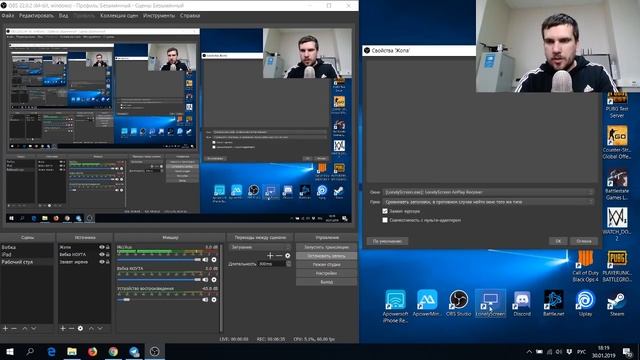This screenshot has width=640, height=360.
Task: Open the Вид menu
Action: pos(63,16)
